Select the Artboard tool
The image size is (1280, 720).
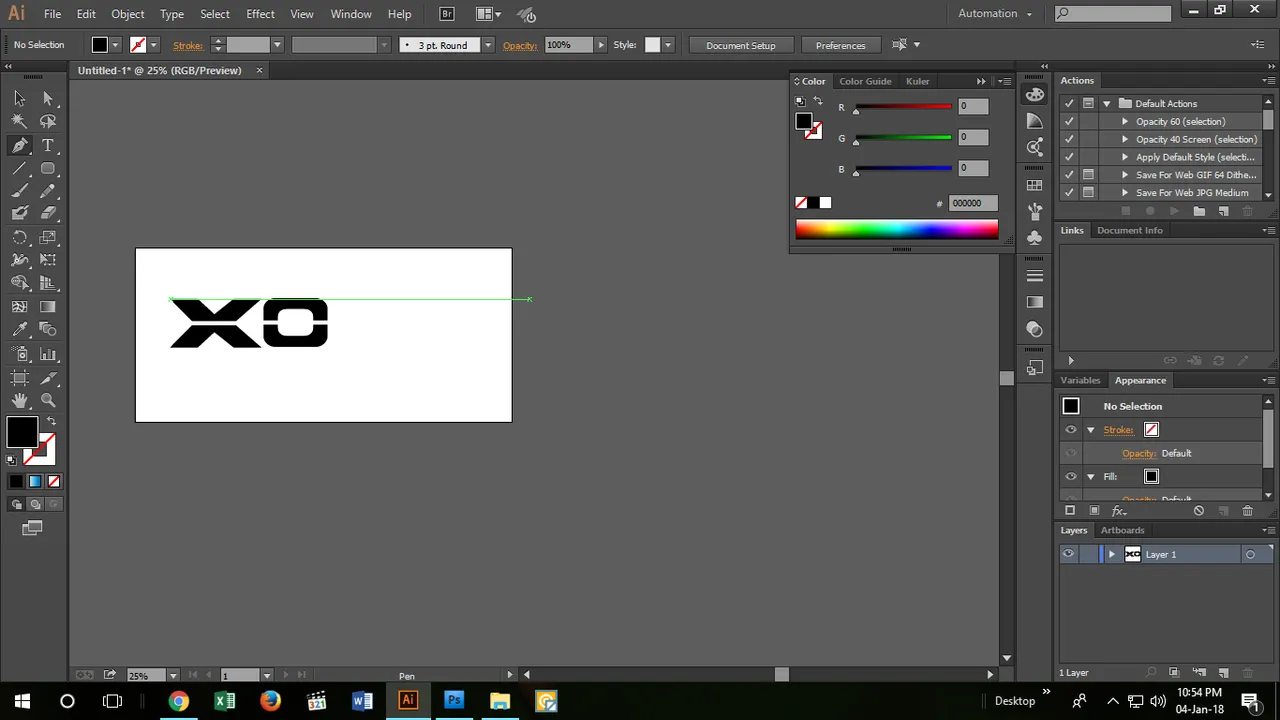click(20, 377)
